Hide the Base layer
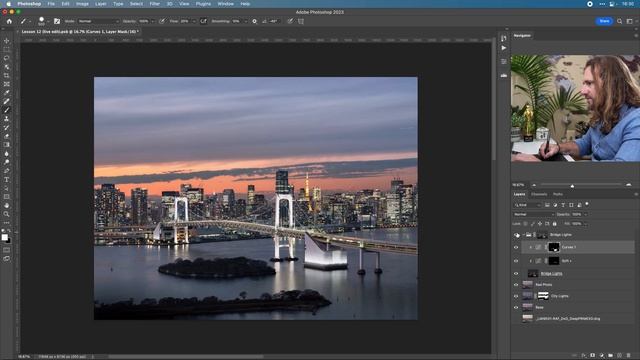This screenshot has width=640, height=360. pos(516,308)
